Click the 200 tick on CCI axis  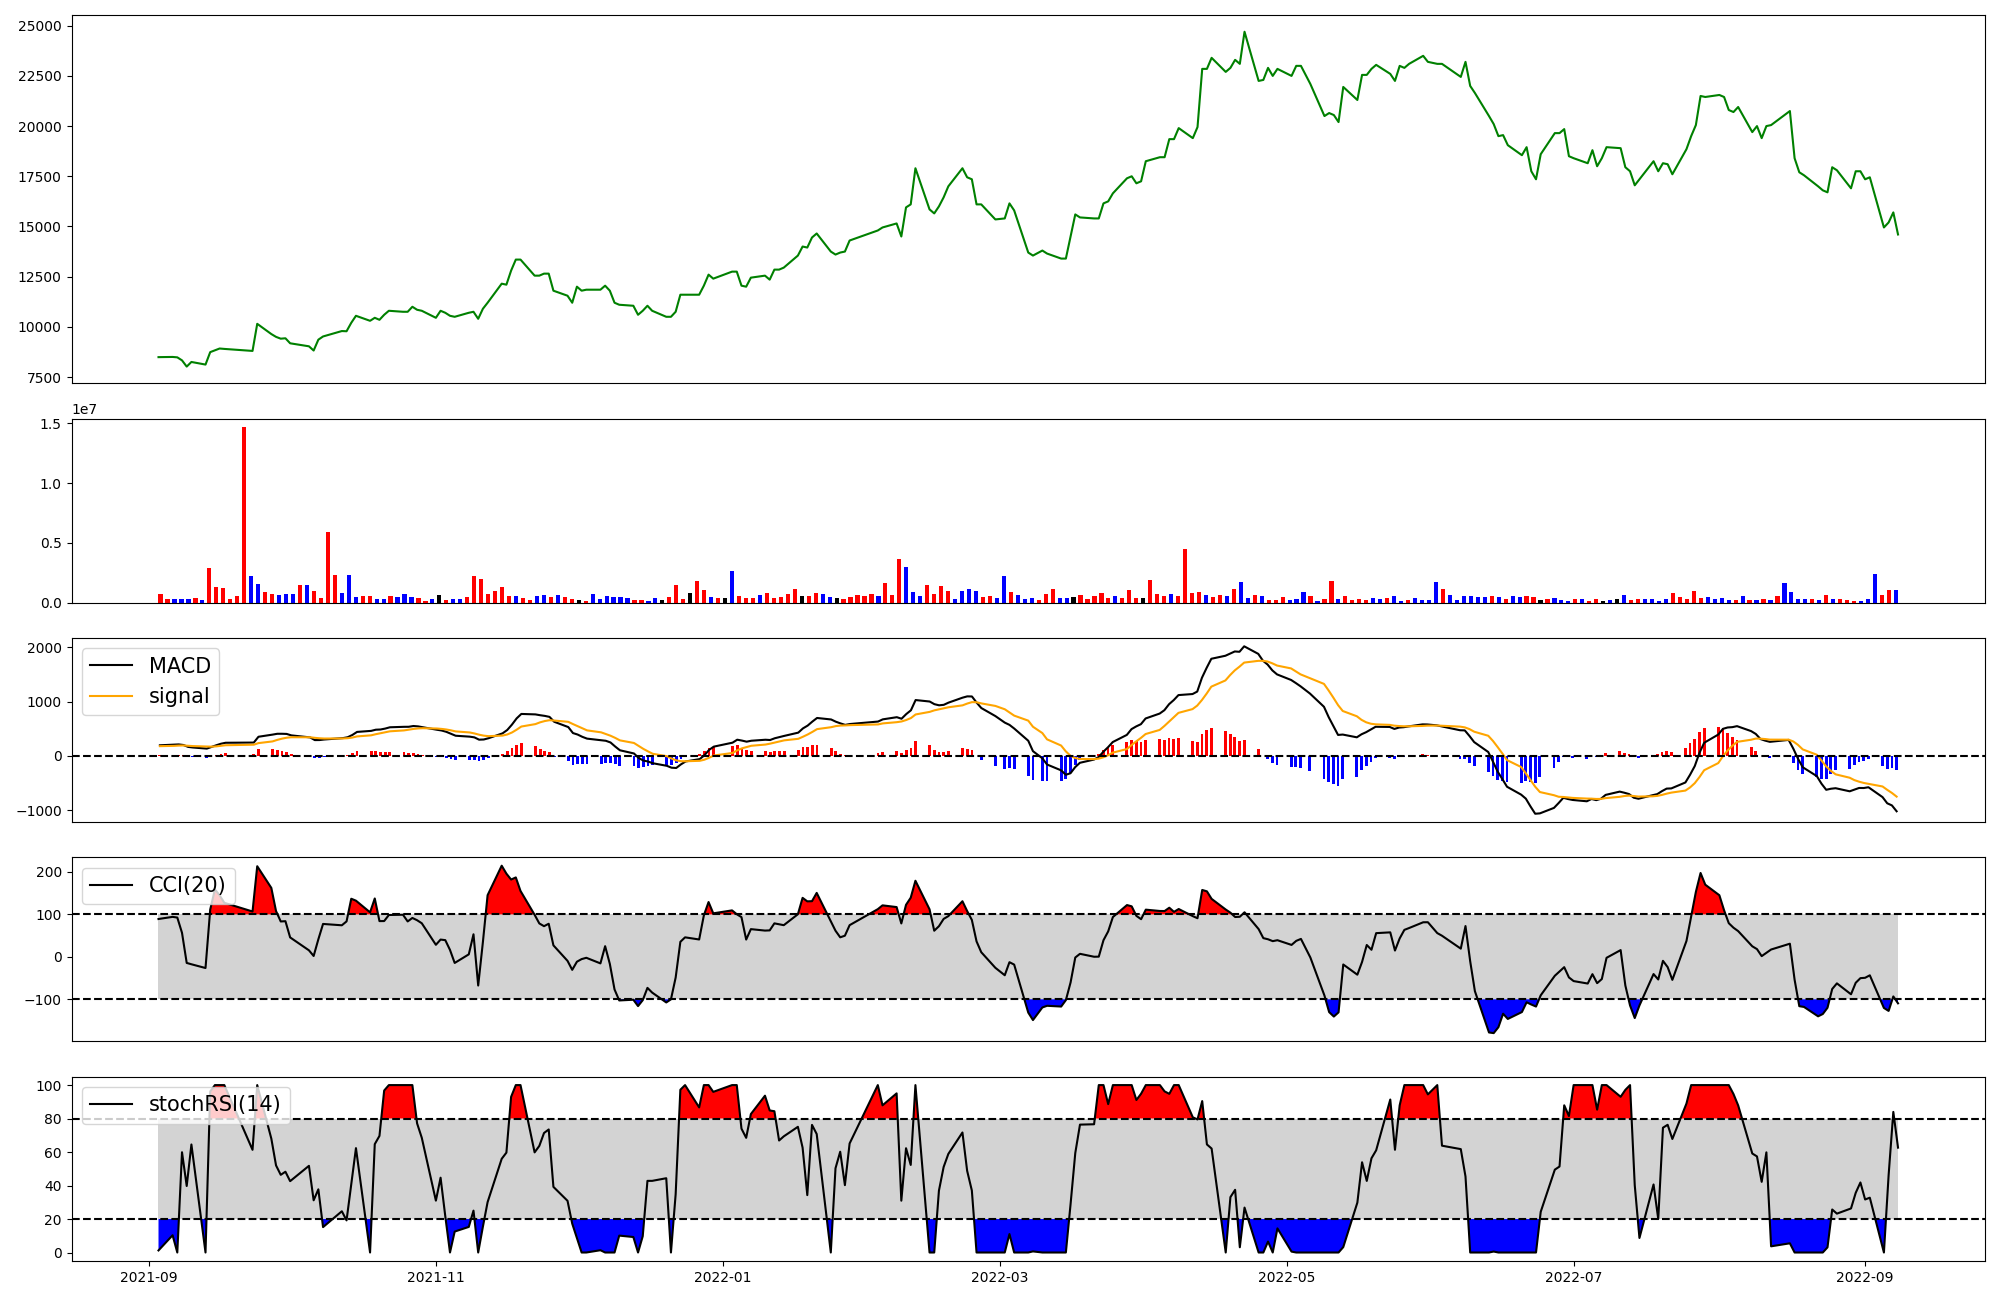(x=49, y=872)
